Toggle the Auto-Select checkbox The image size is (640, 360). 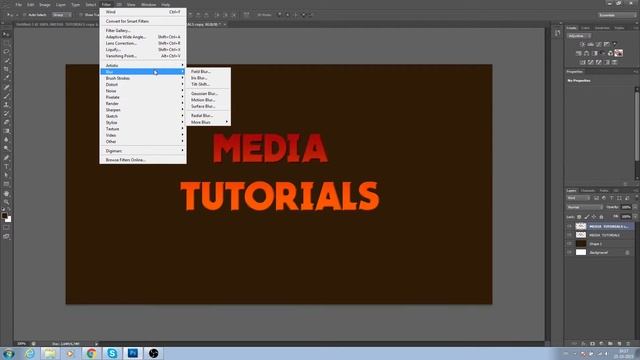pyautogui.click(x=24, y=15)
